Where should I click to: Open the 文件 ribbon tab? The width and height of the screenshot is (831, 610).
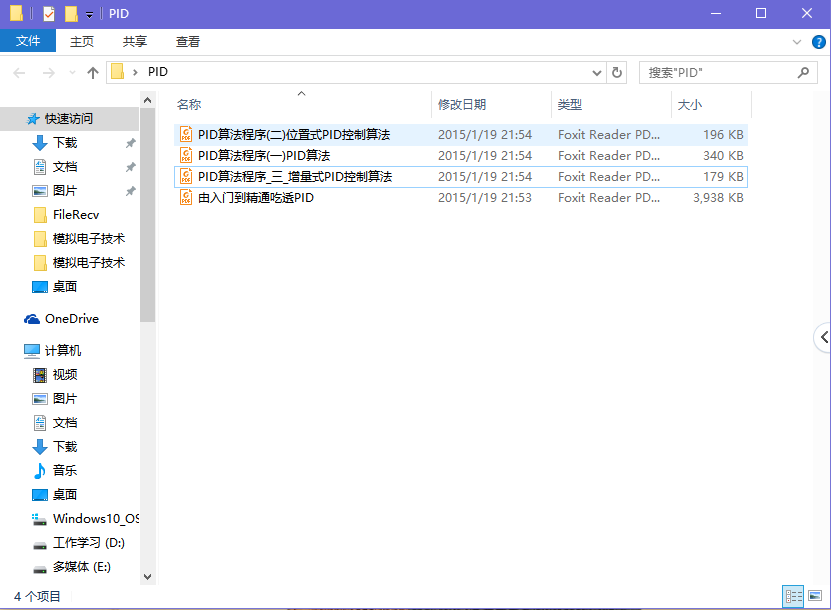(28, 41)
